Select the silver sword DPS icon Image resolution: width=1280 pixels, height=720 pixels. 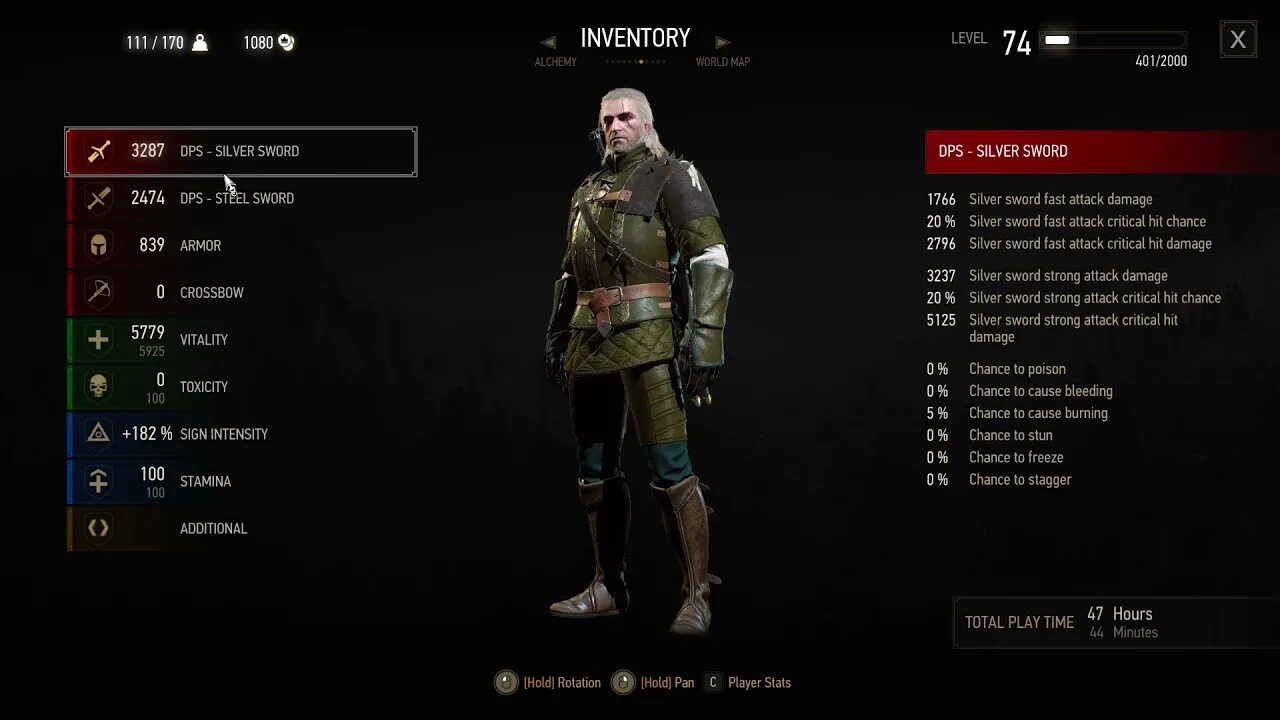click(x=98, y=151)
